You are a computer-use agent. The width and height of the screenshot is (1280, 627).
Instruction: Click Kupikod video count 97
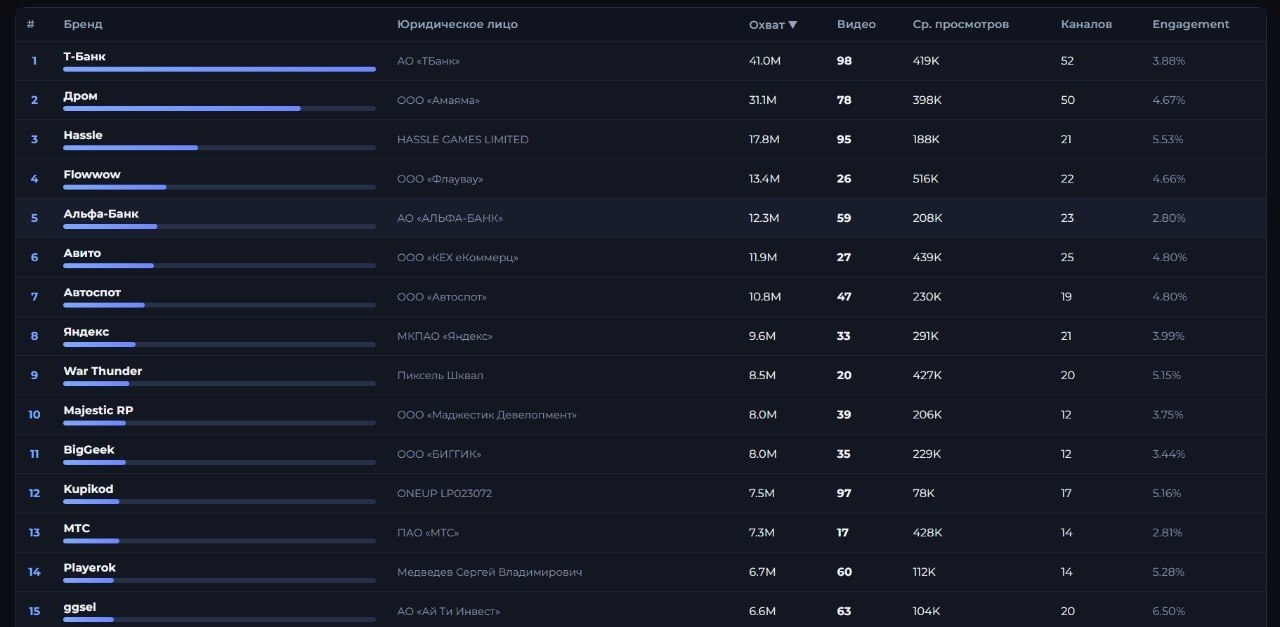(843, 493)
